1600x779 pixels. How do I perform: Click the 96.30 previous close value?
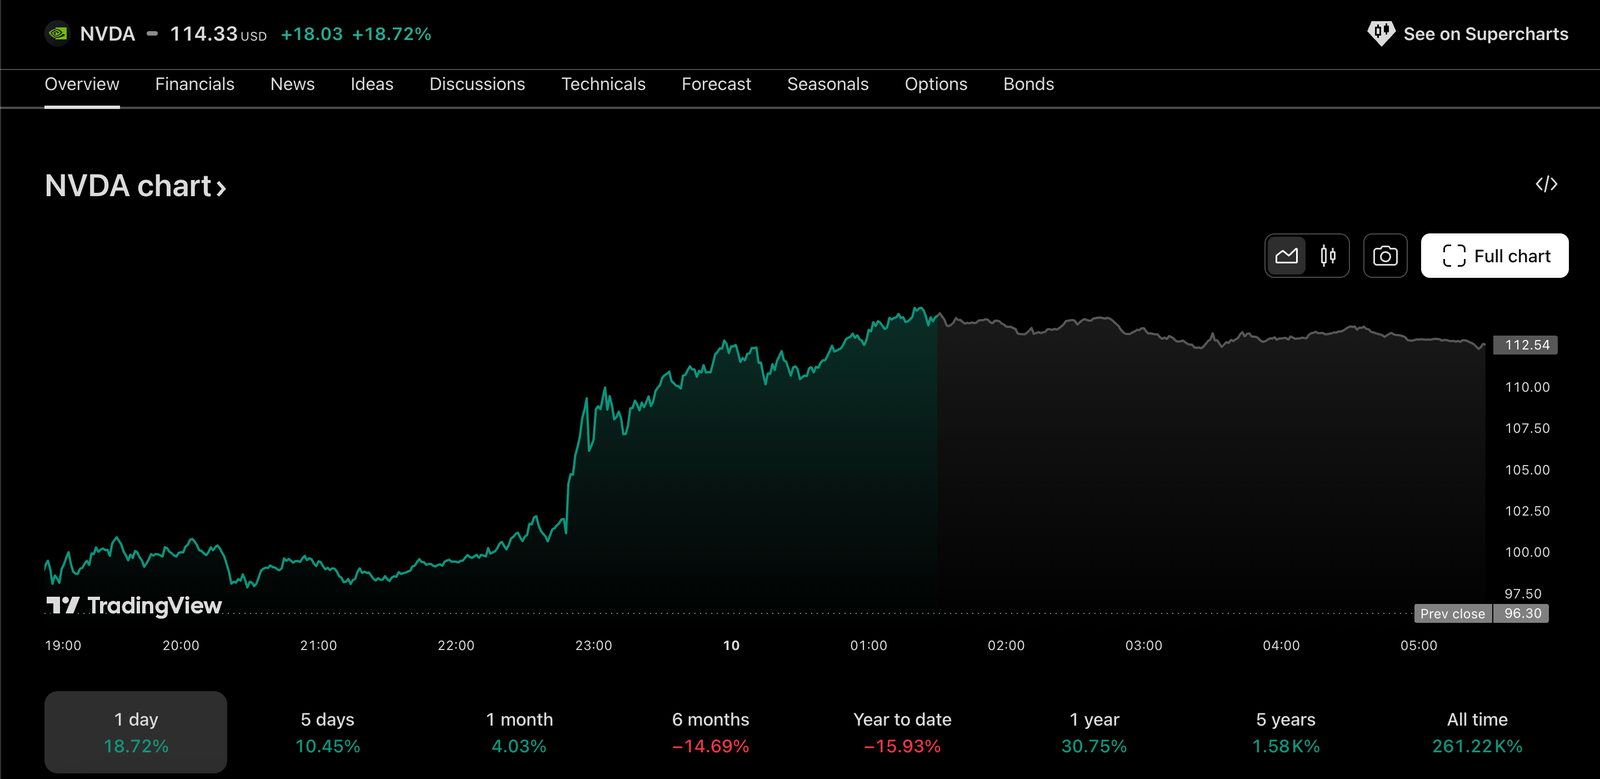(1522, 614)
